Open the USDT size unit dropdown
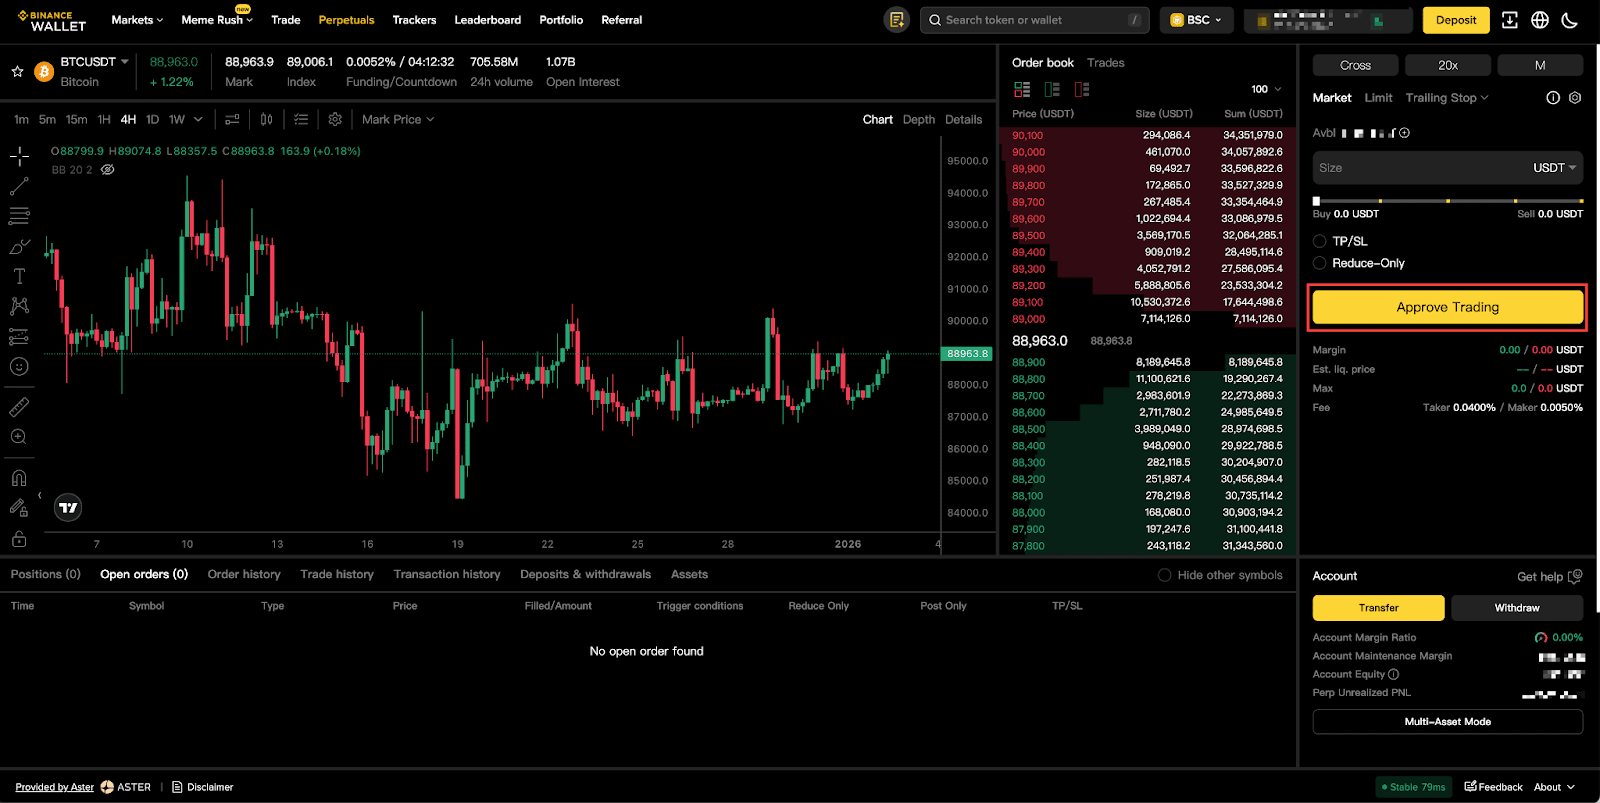The height and width of the screenshot is (803, 1600). point(1554,168)
